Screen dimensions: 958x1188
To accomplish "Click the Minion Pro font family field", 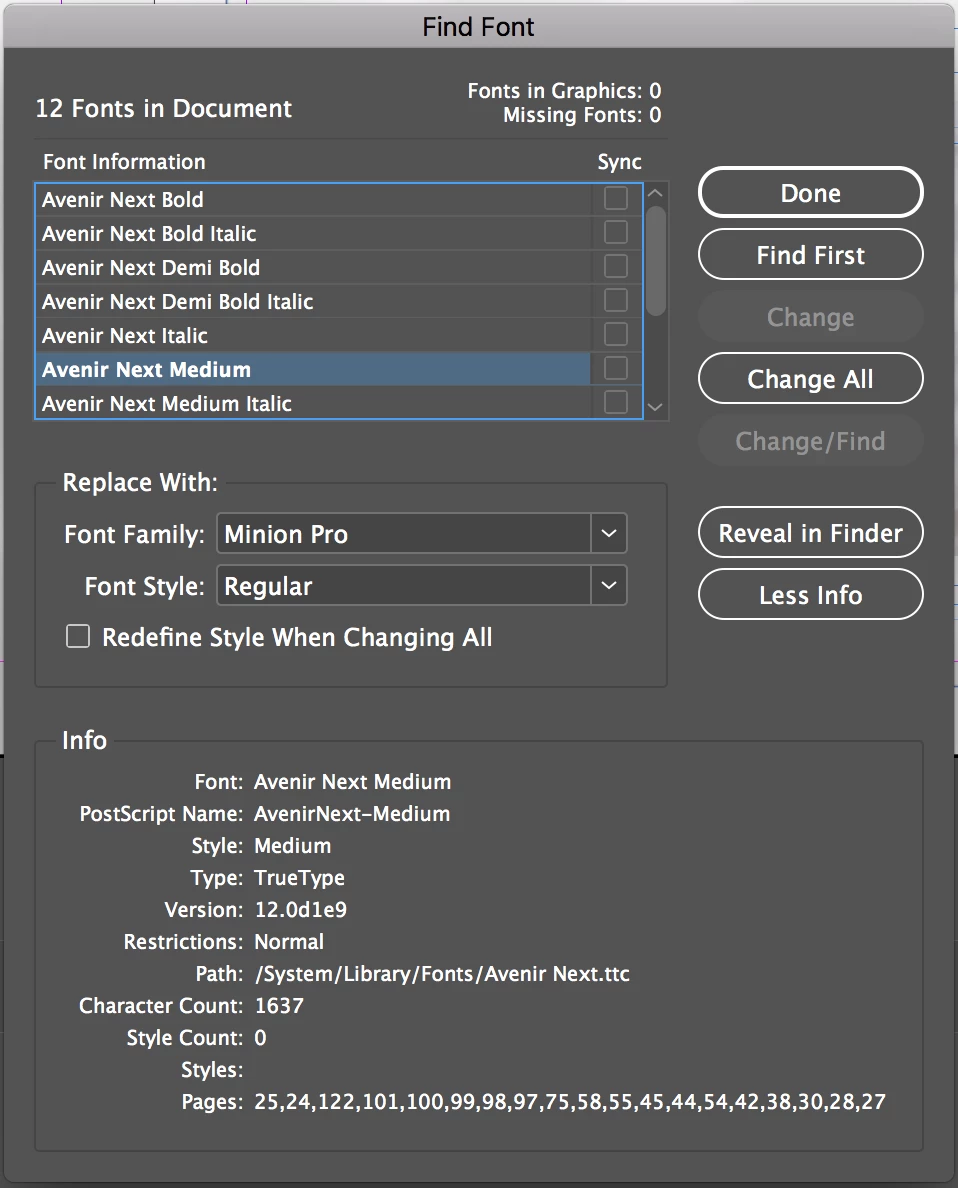I will pos(404,533).
